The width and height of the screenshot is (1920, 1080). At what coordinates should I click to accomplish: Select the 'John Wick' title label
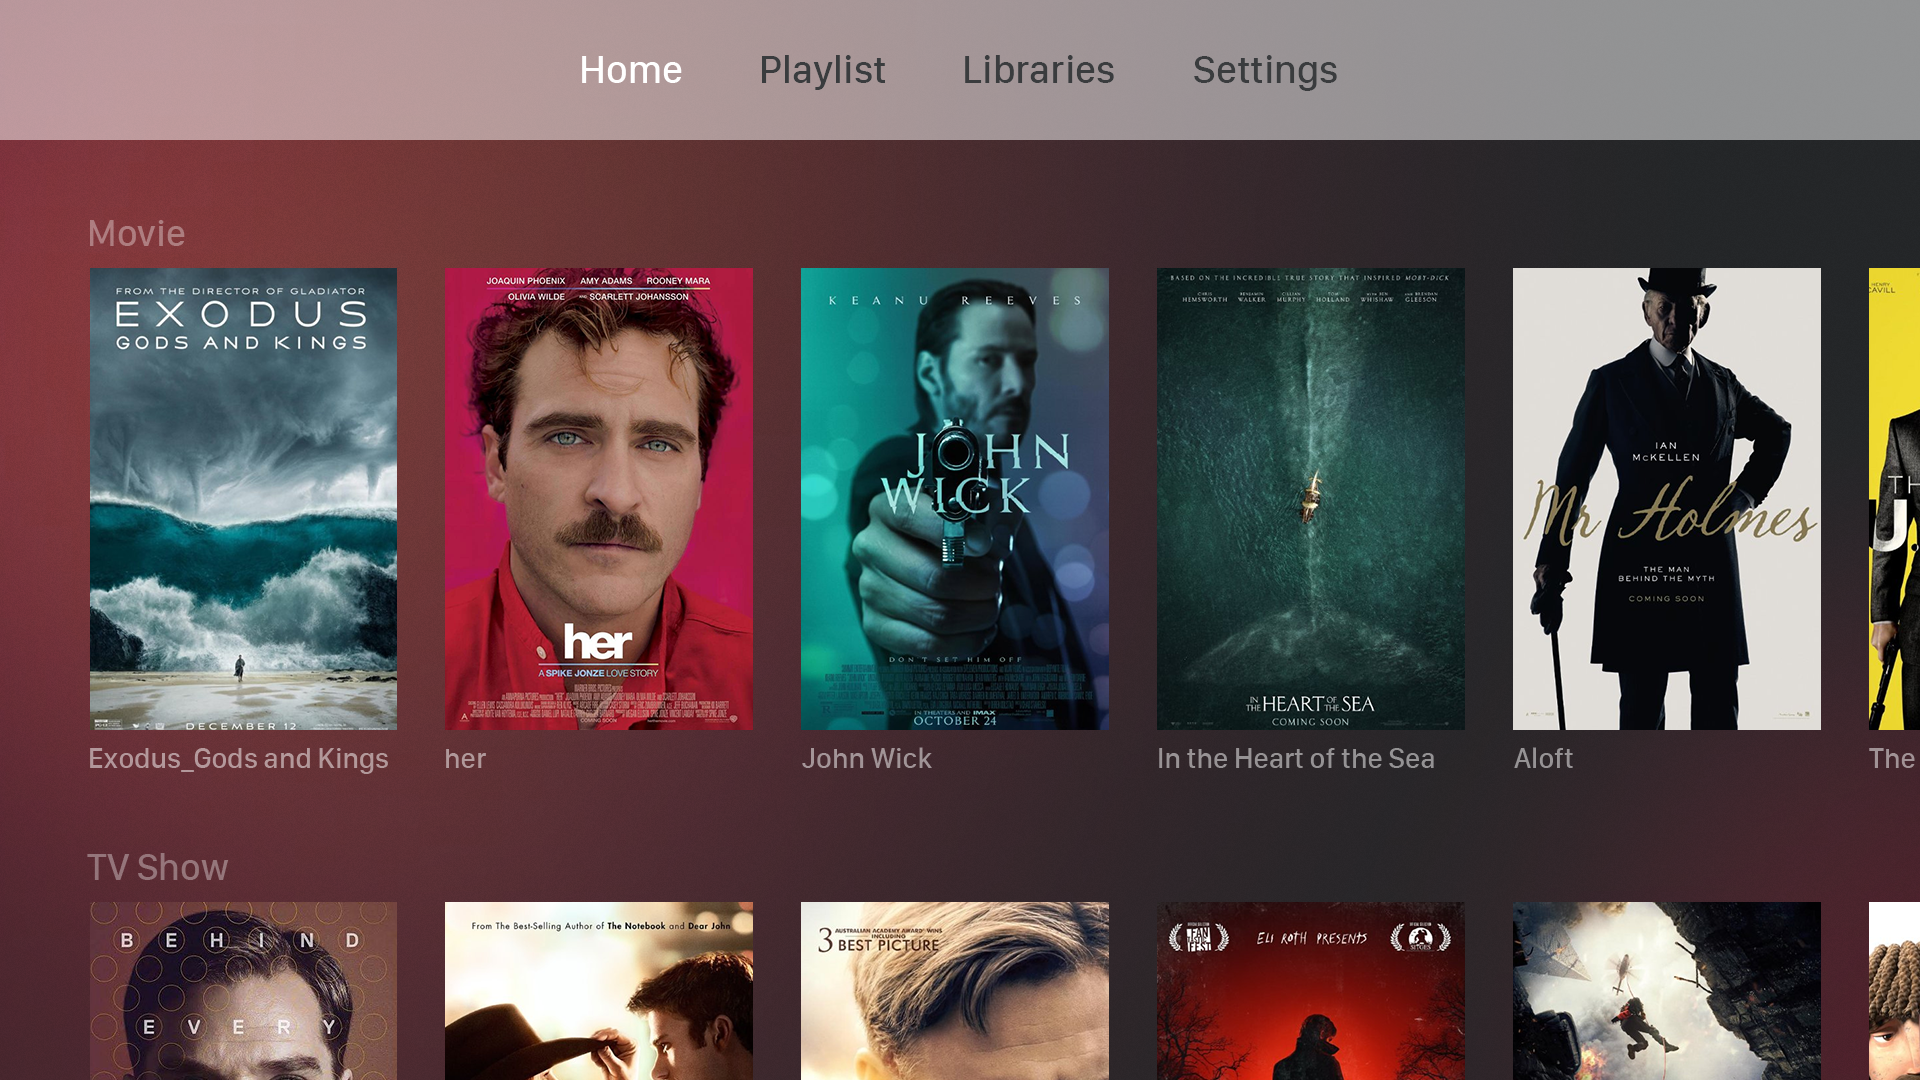tap(866, 759)
